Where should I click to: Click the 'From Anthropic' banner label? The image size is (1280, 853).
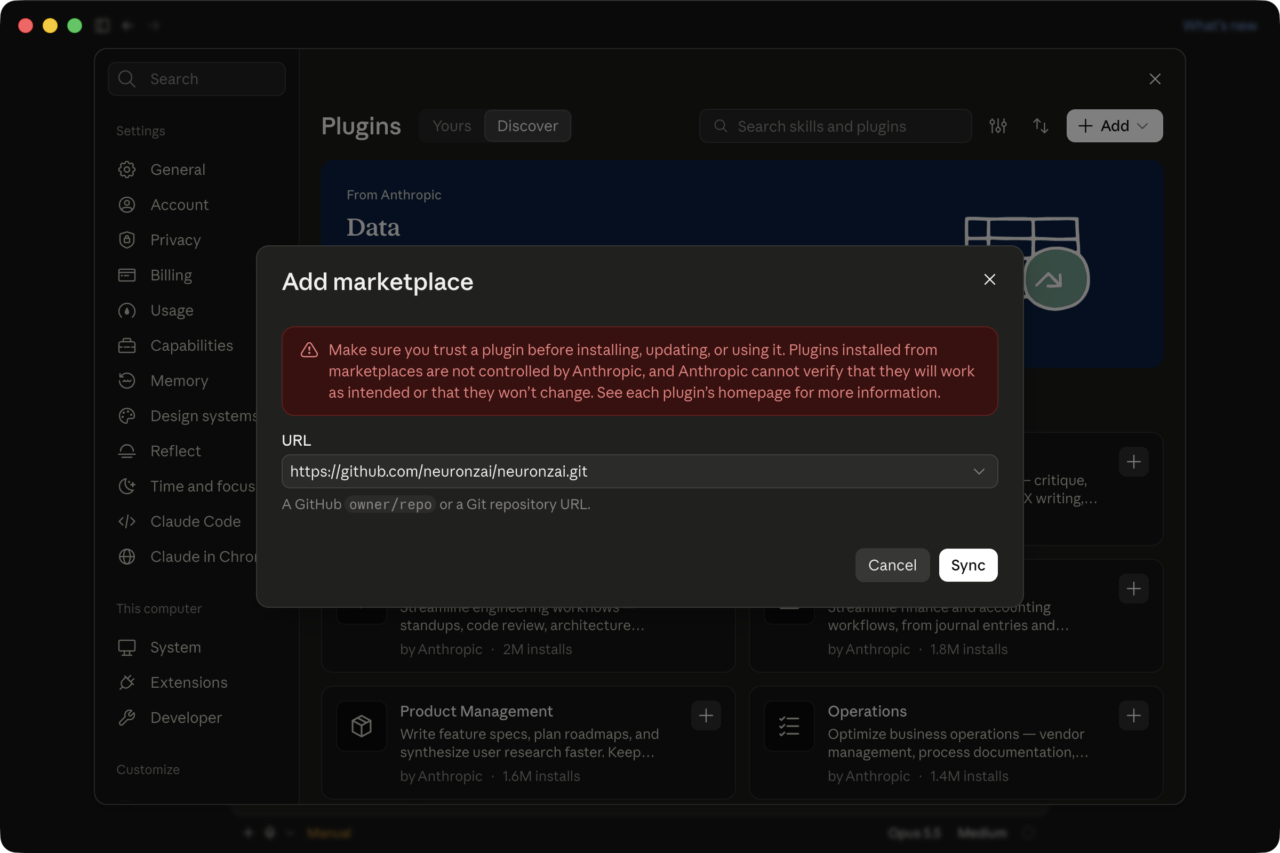coord(394,195)
